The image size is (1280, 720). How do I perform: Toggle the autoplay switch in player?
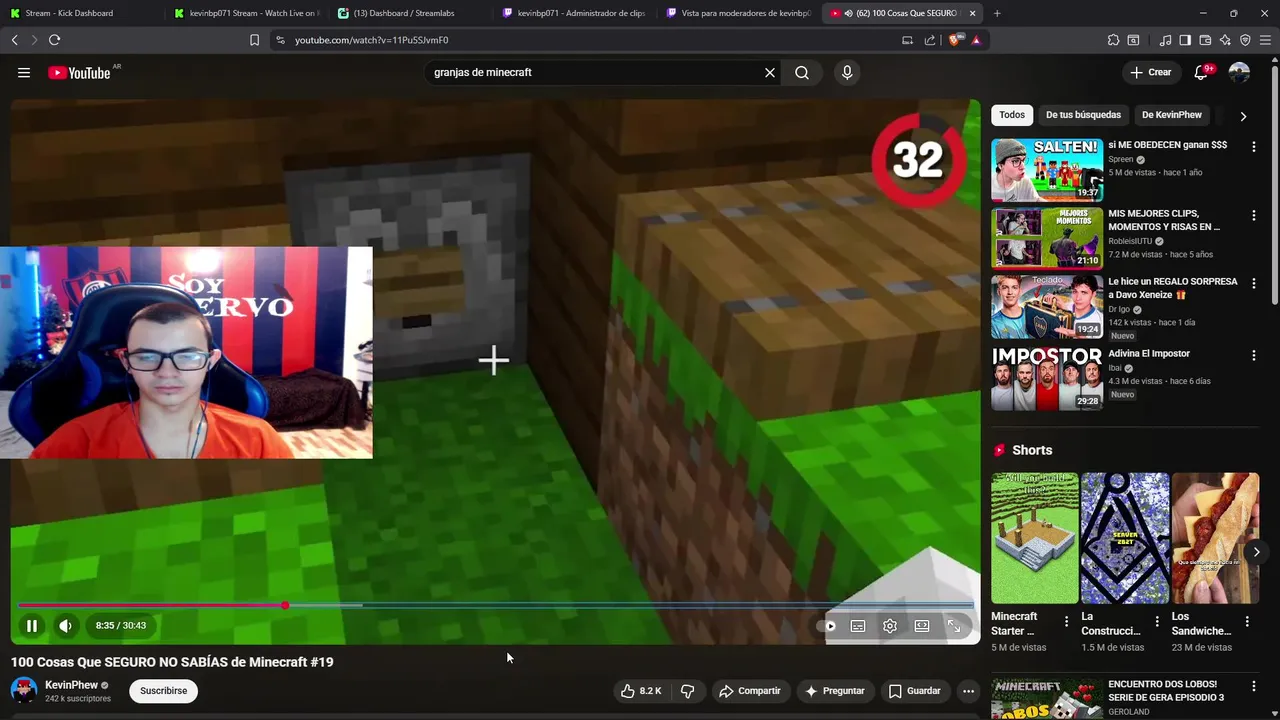click(x=827, y=626)
